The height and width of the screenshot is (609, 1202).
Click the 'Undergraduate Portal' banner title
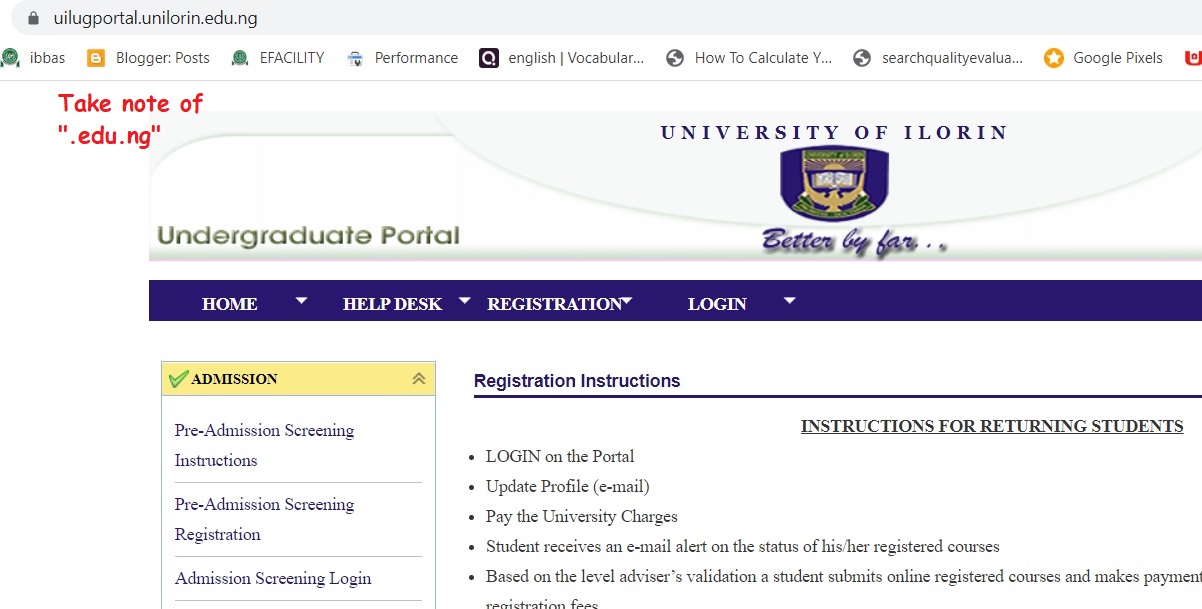tap(309, 236)
